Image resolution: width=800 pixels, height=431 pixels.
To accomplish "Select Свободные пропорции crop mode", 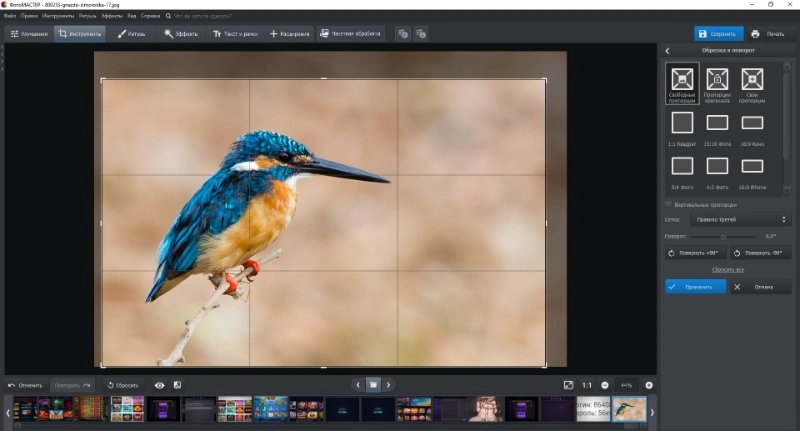I will [x=682, y=85].
